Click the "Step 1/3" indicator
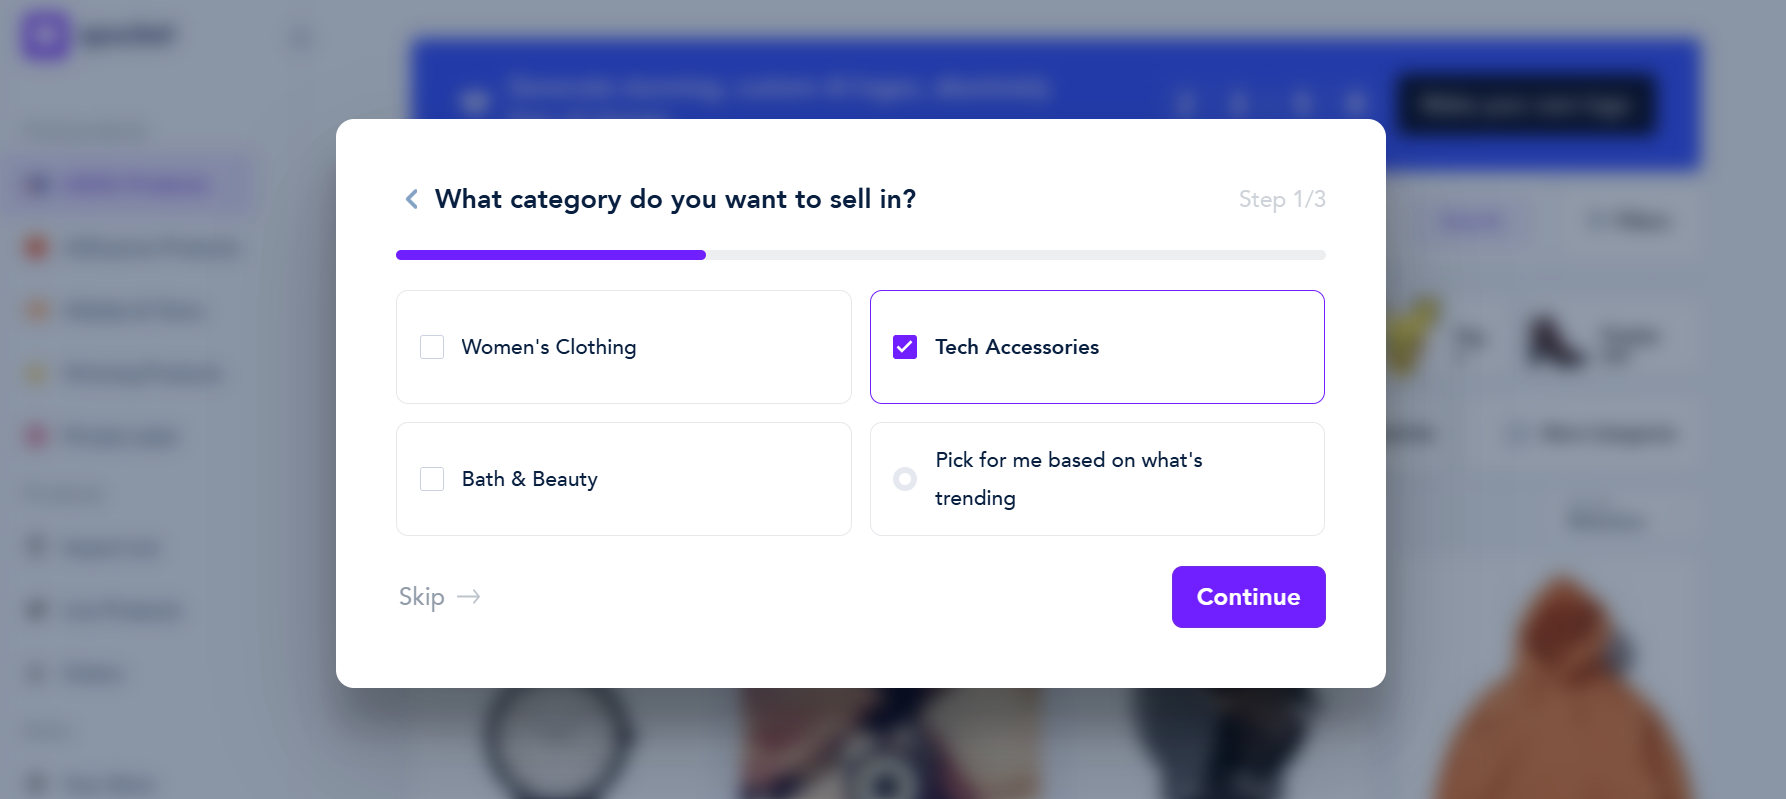Viewport: 1786px width, 799px height. pos(1282,199)
